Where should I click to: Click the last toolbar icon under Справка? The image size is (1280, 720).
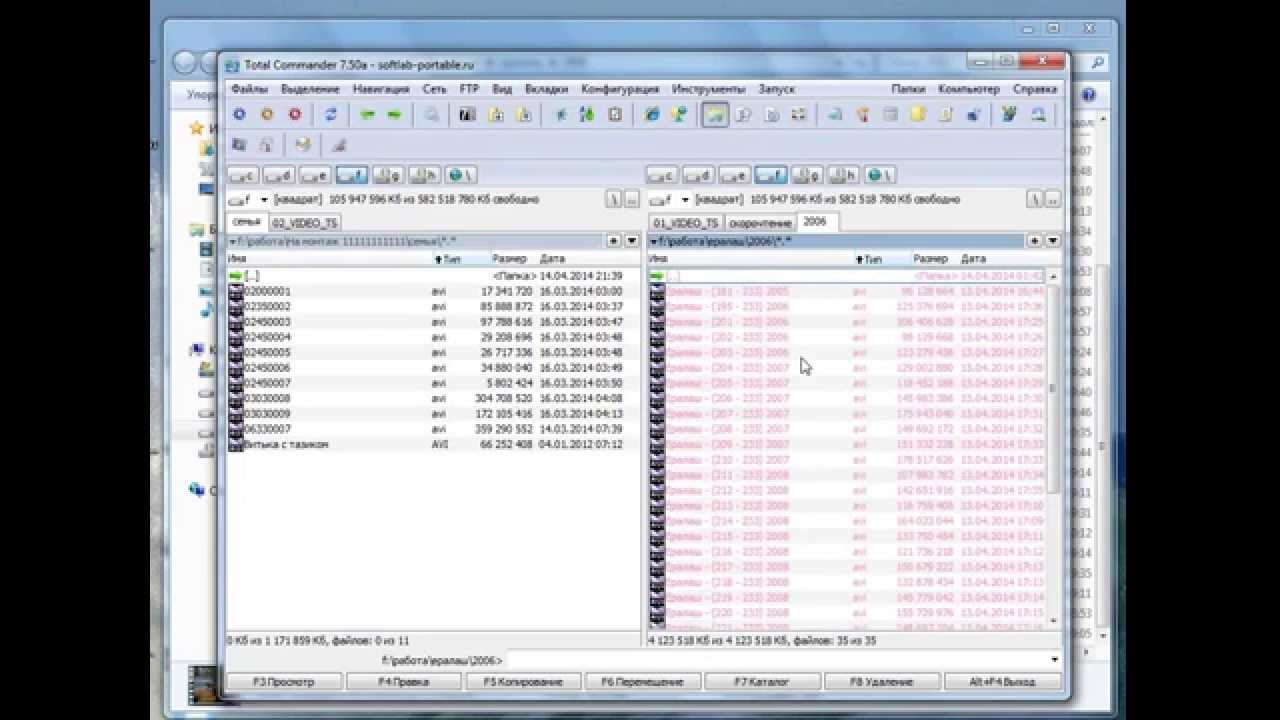[1038, 115]
